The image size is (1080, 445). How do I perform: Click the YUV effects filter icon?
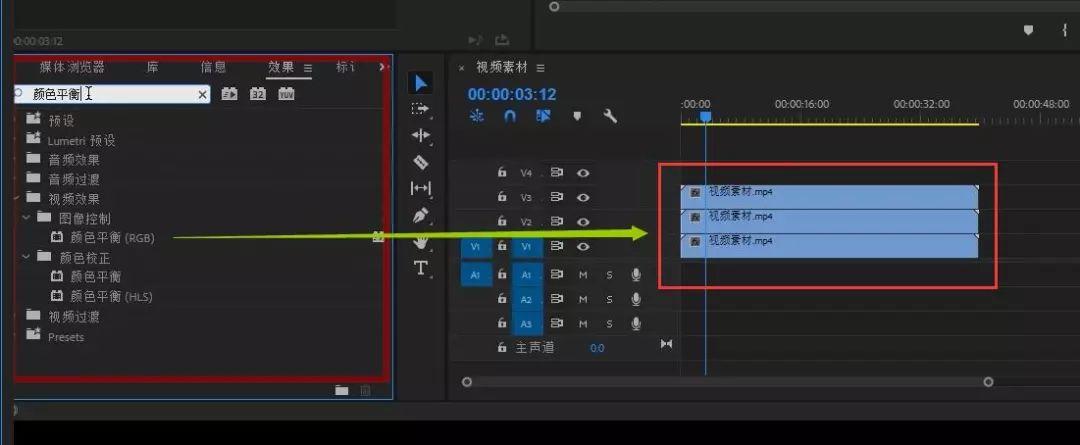click(x=287, y=94)
